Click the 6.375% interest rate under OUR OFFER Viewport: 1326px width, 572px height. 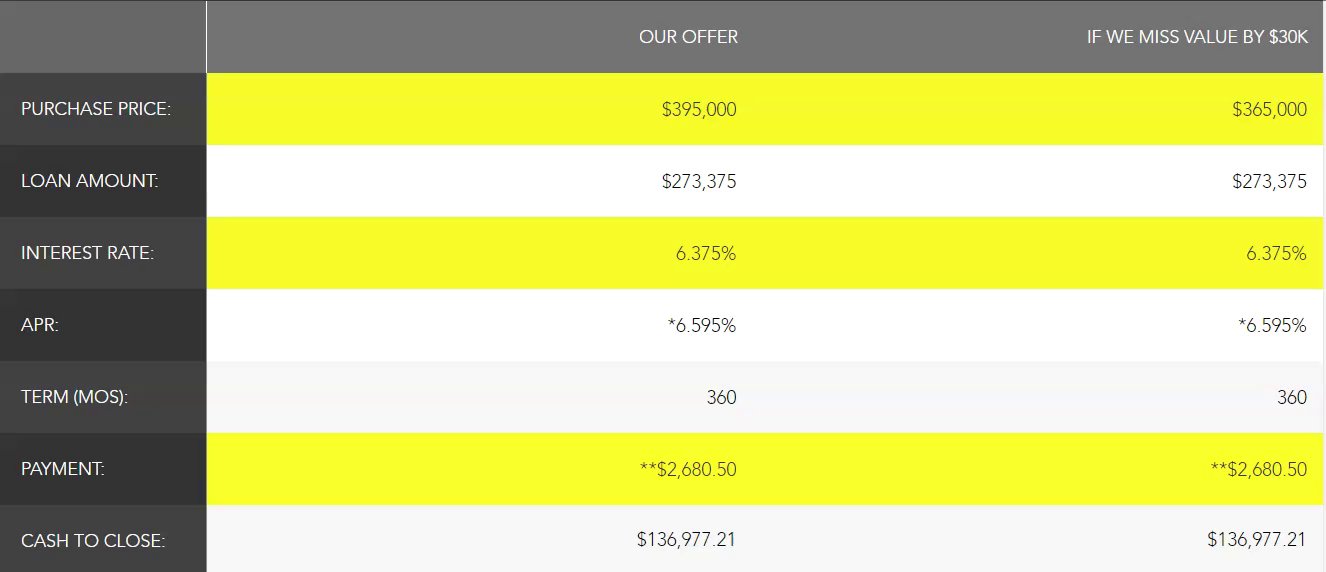coord(706,253)
